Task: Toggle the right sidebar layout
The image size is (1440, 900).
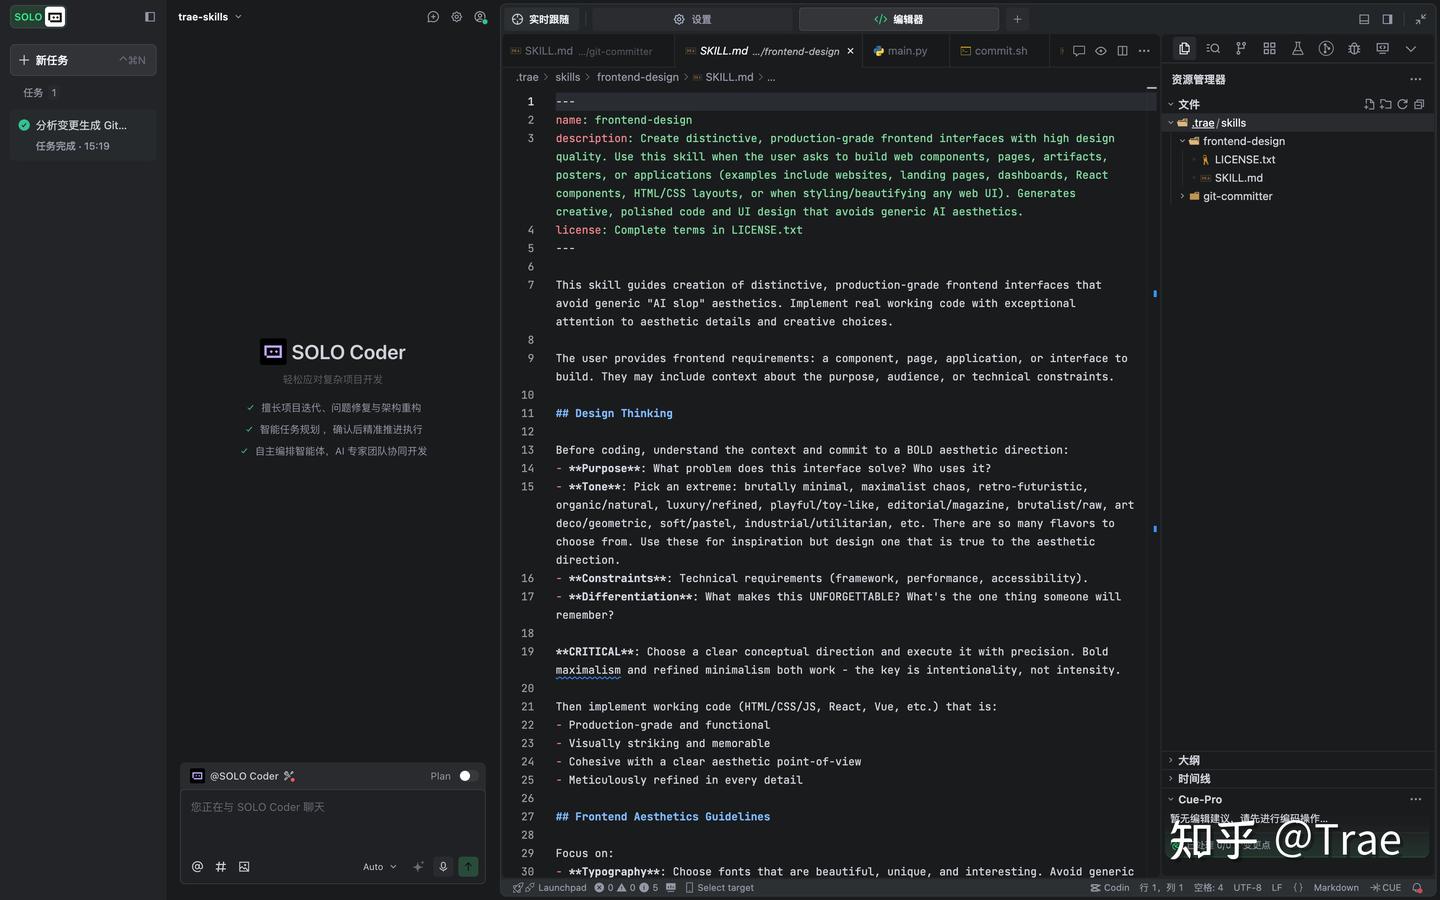Action: 1388,19
